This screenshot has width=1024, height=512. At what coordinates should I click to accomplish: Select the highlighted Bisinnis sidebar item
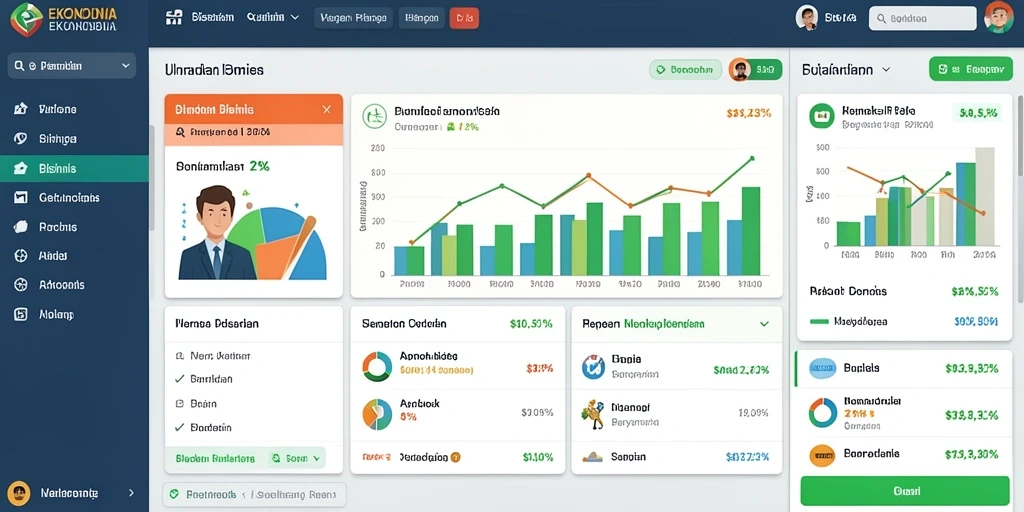pos(74,168)
